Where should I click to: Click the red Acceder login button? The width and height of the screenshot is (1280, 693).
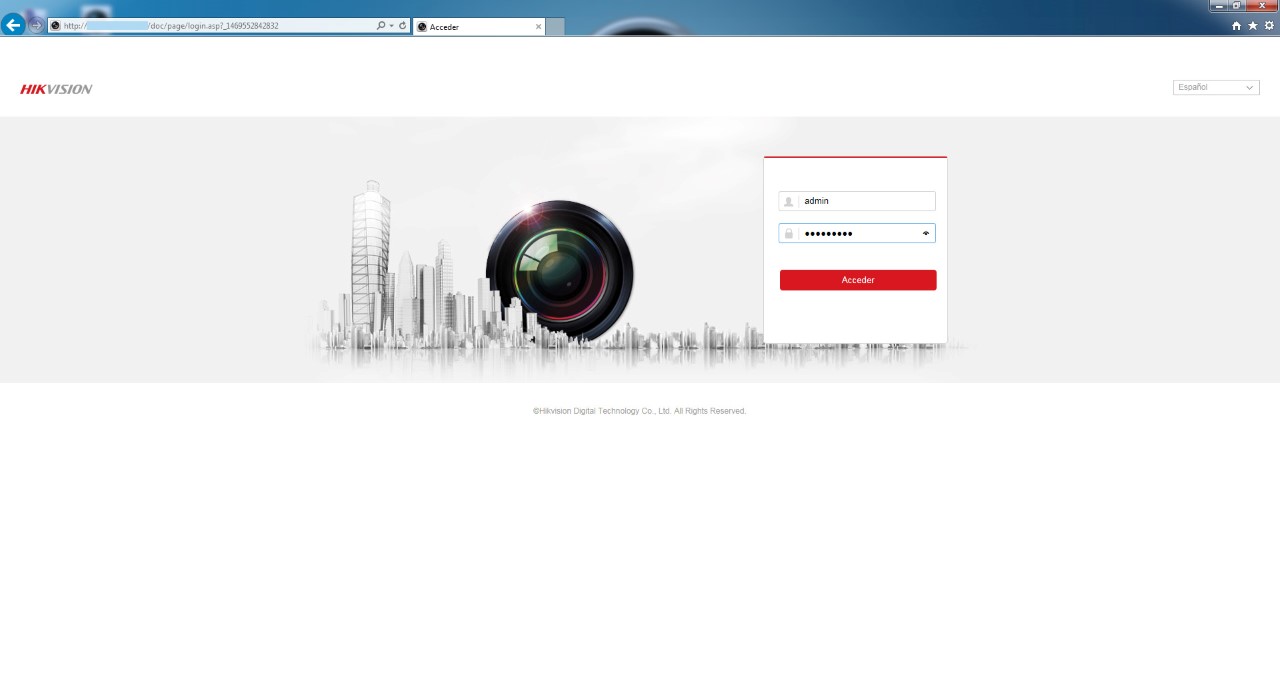pyautogui.click(x=858, y=280)
